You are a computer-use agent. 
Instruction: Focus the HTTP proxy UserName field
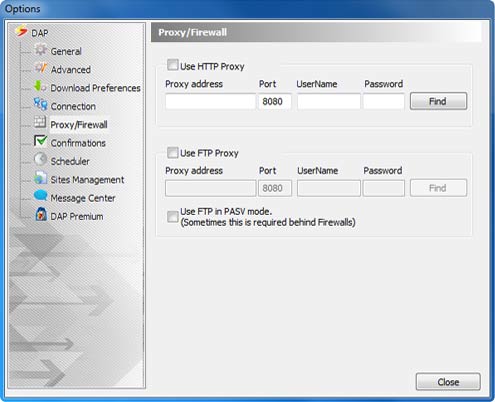click(329, 101)
